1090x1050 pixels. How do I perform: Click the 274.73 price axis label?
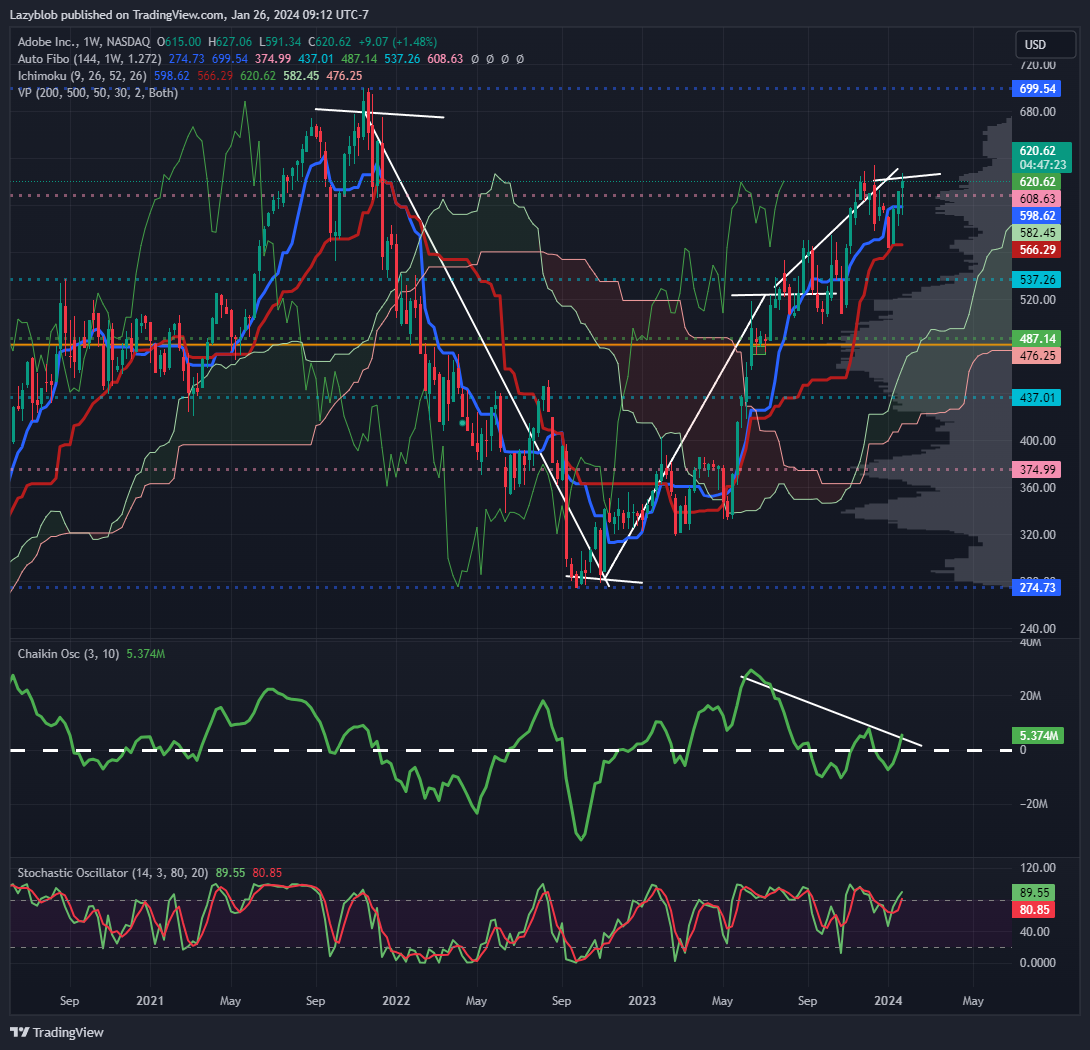(1036, 588)
